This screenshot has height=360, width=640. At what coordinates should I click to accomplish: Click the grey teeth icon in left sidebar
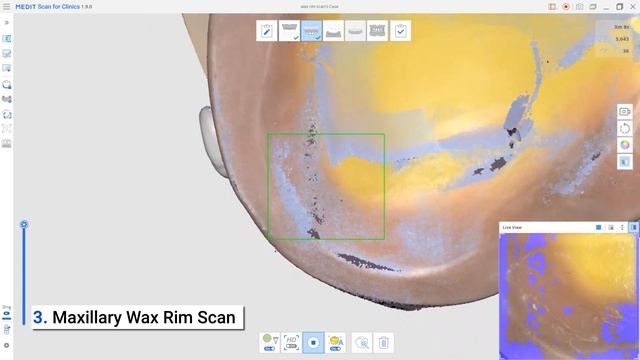pyautogui.click(x=7, y=144)
